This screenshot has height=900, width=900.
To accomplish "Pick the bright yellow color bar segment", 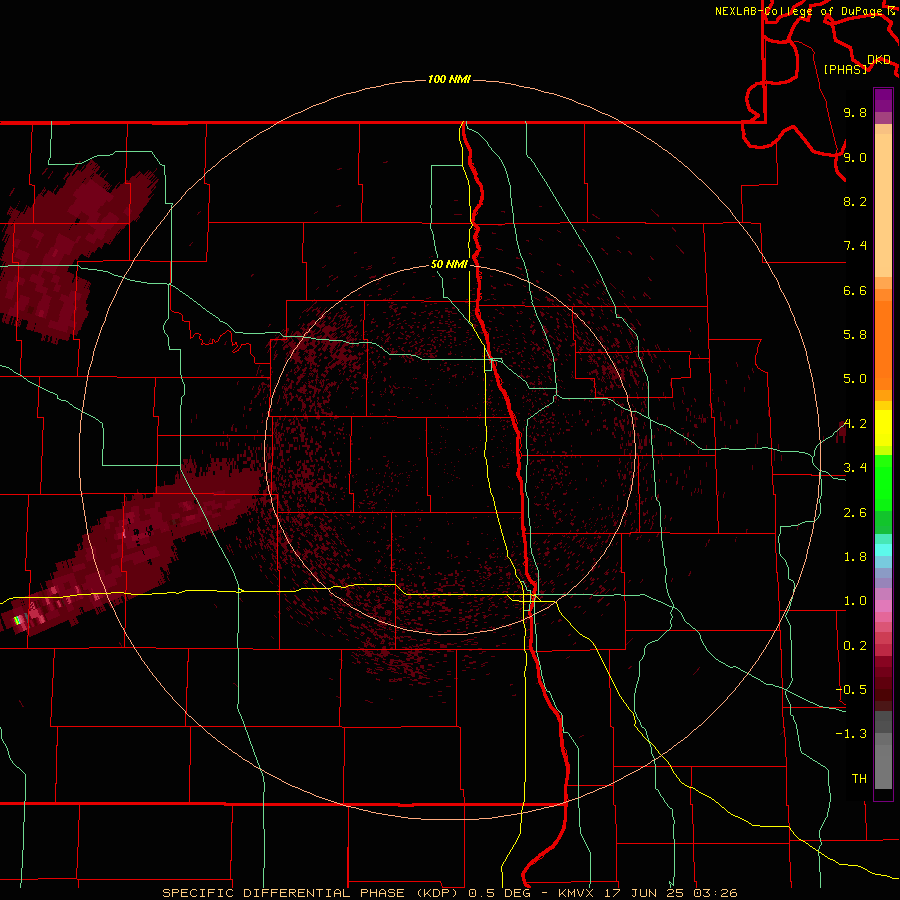I will point(883,428).
